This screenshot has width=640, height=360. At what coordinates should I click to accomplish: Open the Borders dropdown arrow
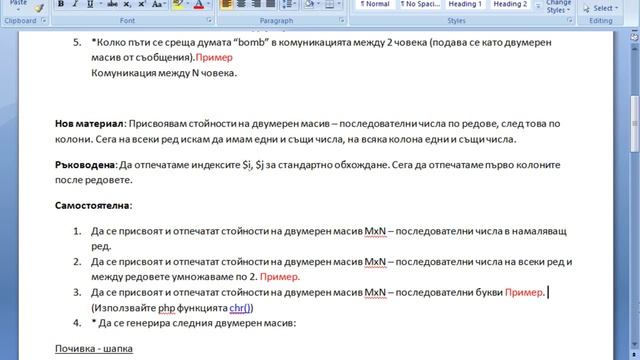pyautogui.click(x=338, y=4)
